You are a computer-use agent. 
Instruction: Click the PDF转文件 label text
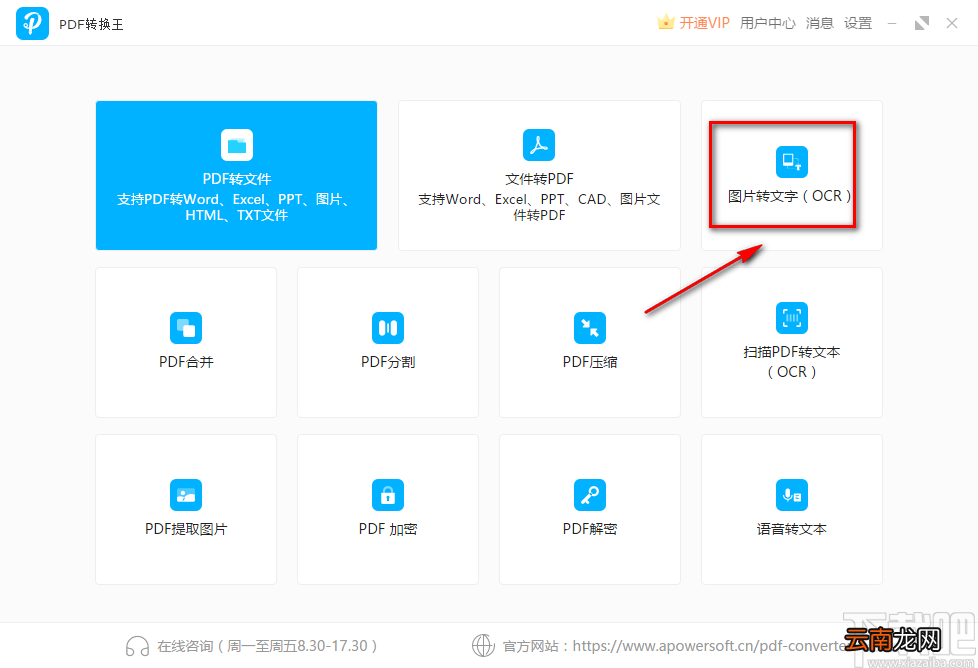point(236,179)
